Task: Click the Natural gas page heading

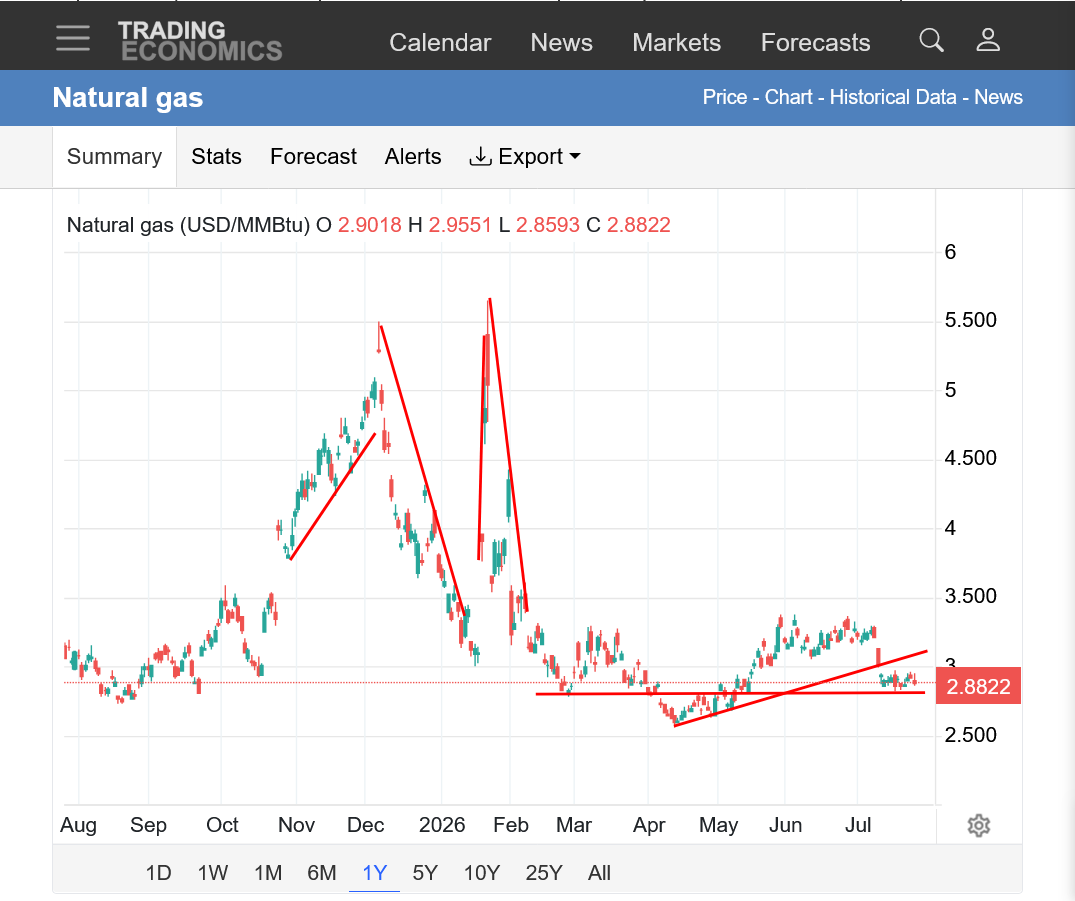Action: tap(128, 97)
